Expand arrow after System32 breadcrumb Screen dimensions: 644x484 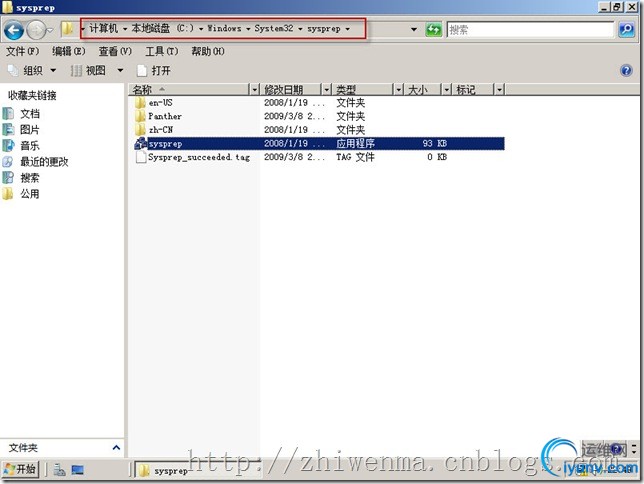pos(300,29)
